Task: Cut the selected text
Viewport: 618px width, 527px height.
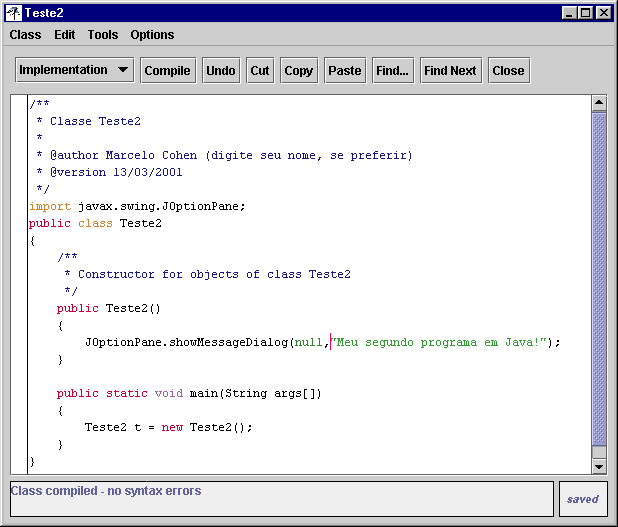Action: 260,71
